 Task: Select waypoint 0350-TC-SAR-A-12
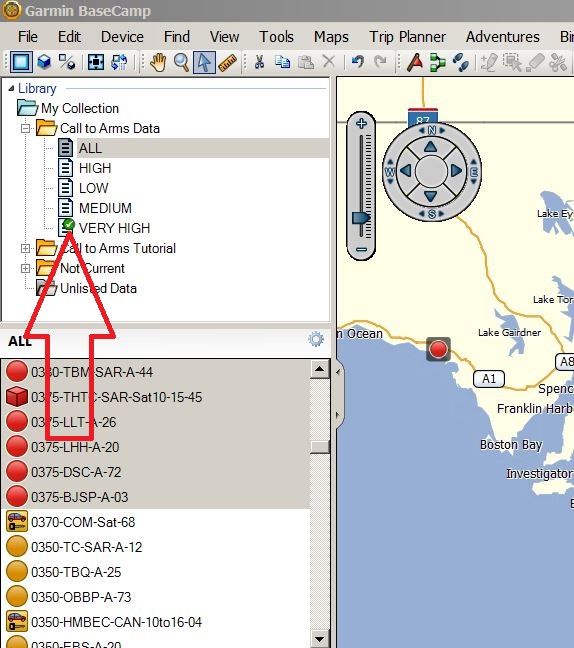(x=87, y=547)
